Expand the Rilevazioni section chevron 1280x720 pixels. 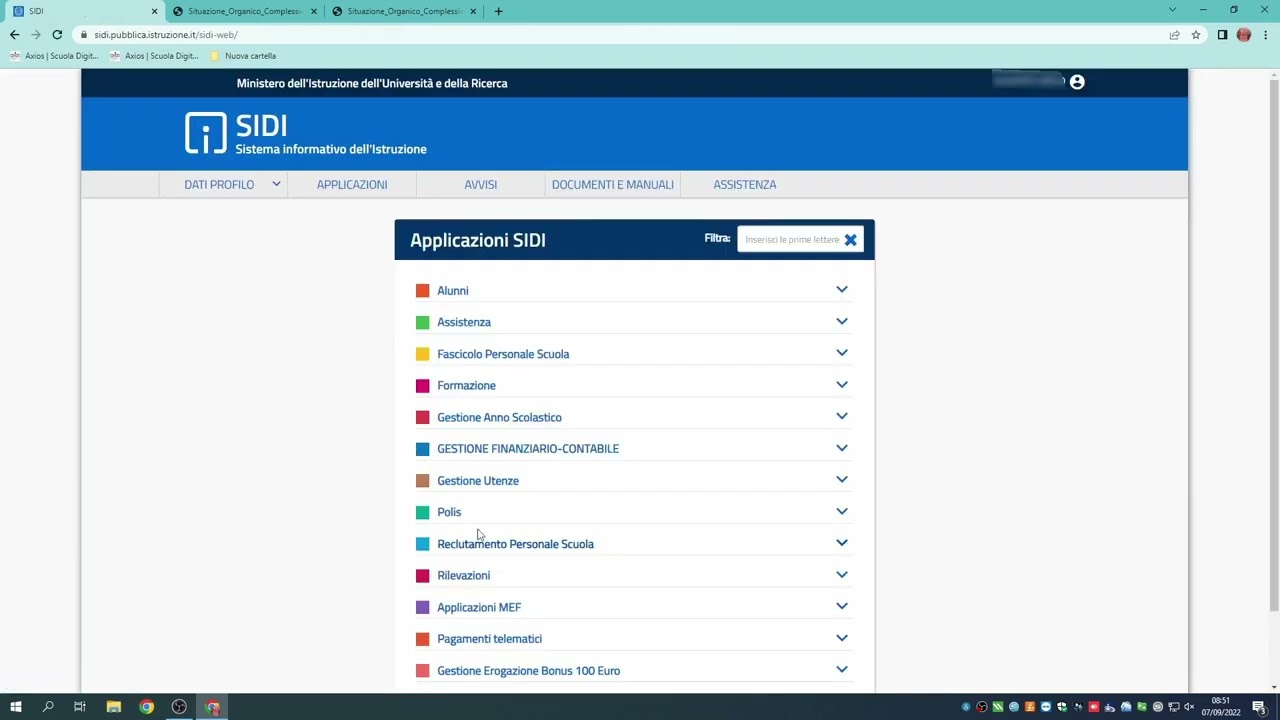tap(842, 575)
